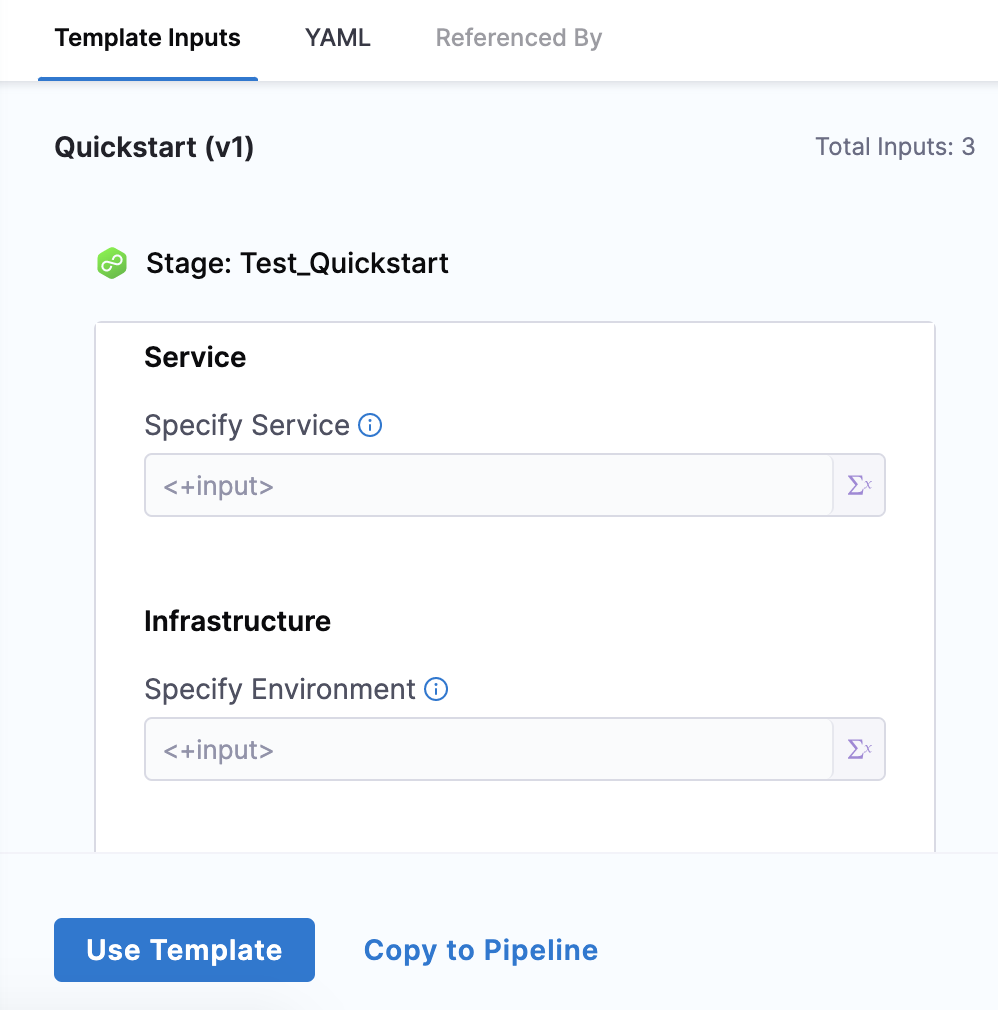This screenshot has height=1010, width=998.
Task: Click the Specify Environment field label
Action: pyautogui.click(x=280, y=690)
